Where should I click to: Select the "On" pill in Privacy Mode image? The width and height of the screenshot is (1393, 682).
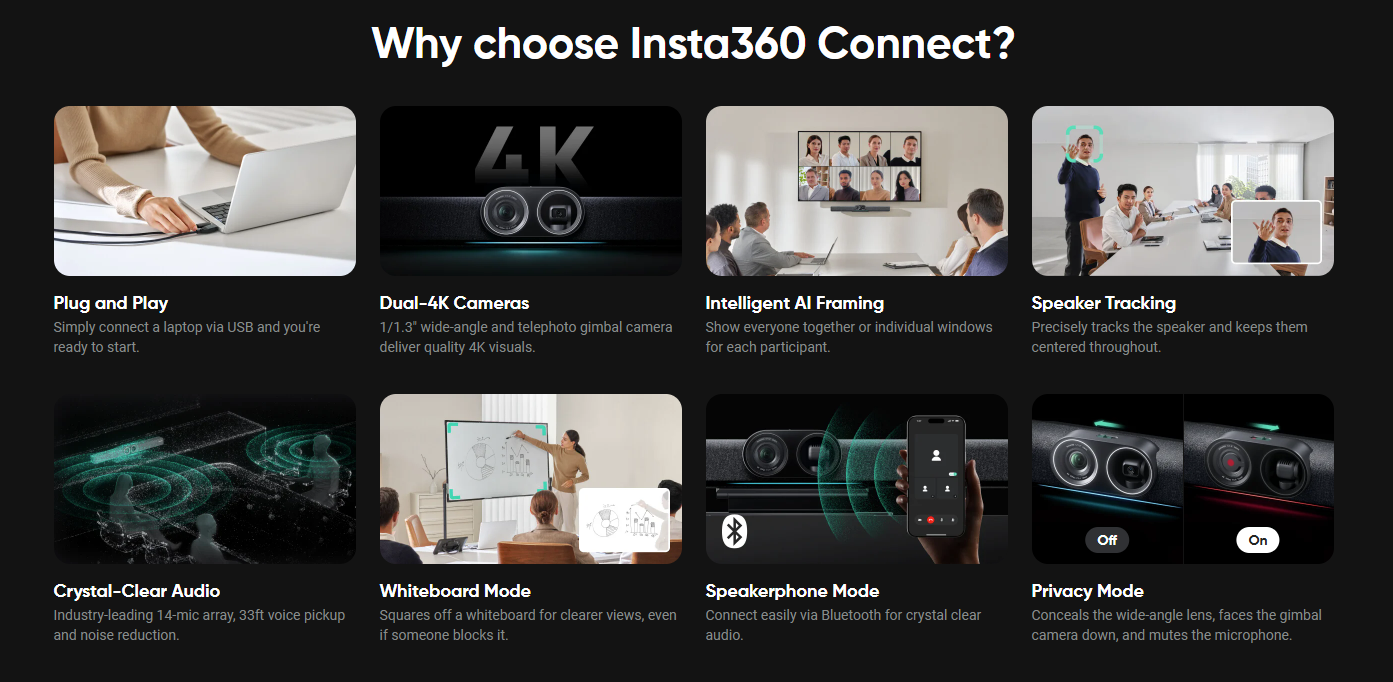pyautogui.click(x=1258, y=540)
